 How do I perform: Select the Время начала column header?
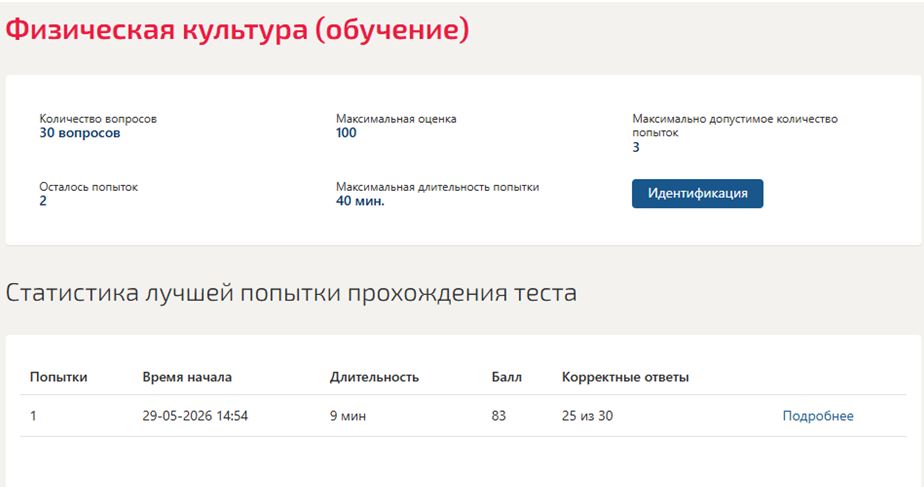187,377
